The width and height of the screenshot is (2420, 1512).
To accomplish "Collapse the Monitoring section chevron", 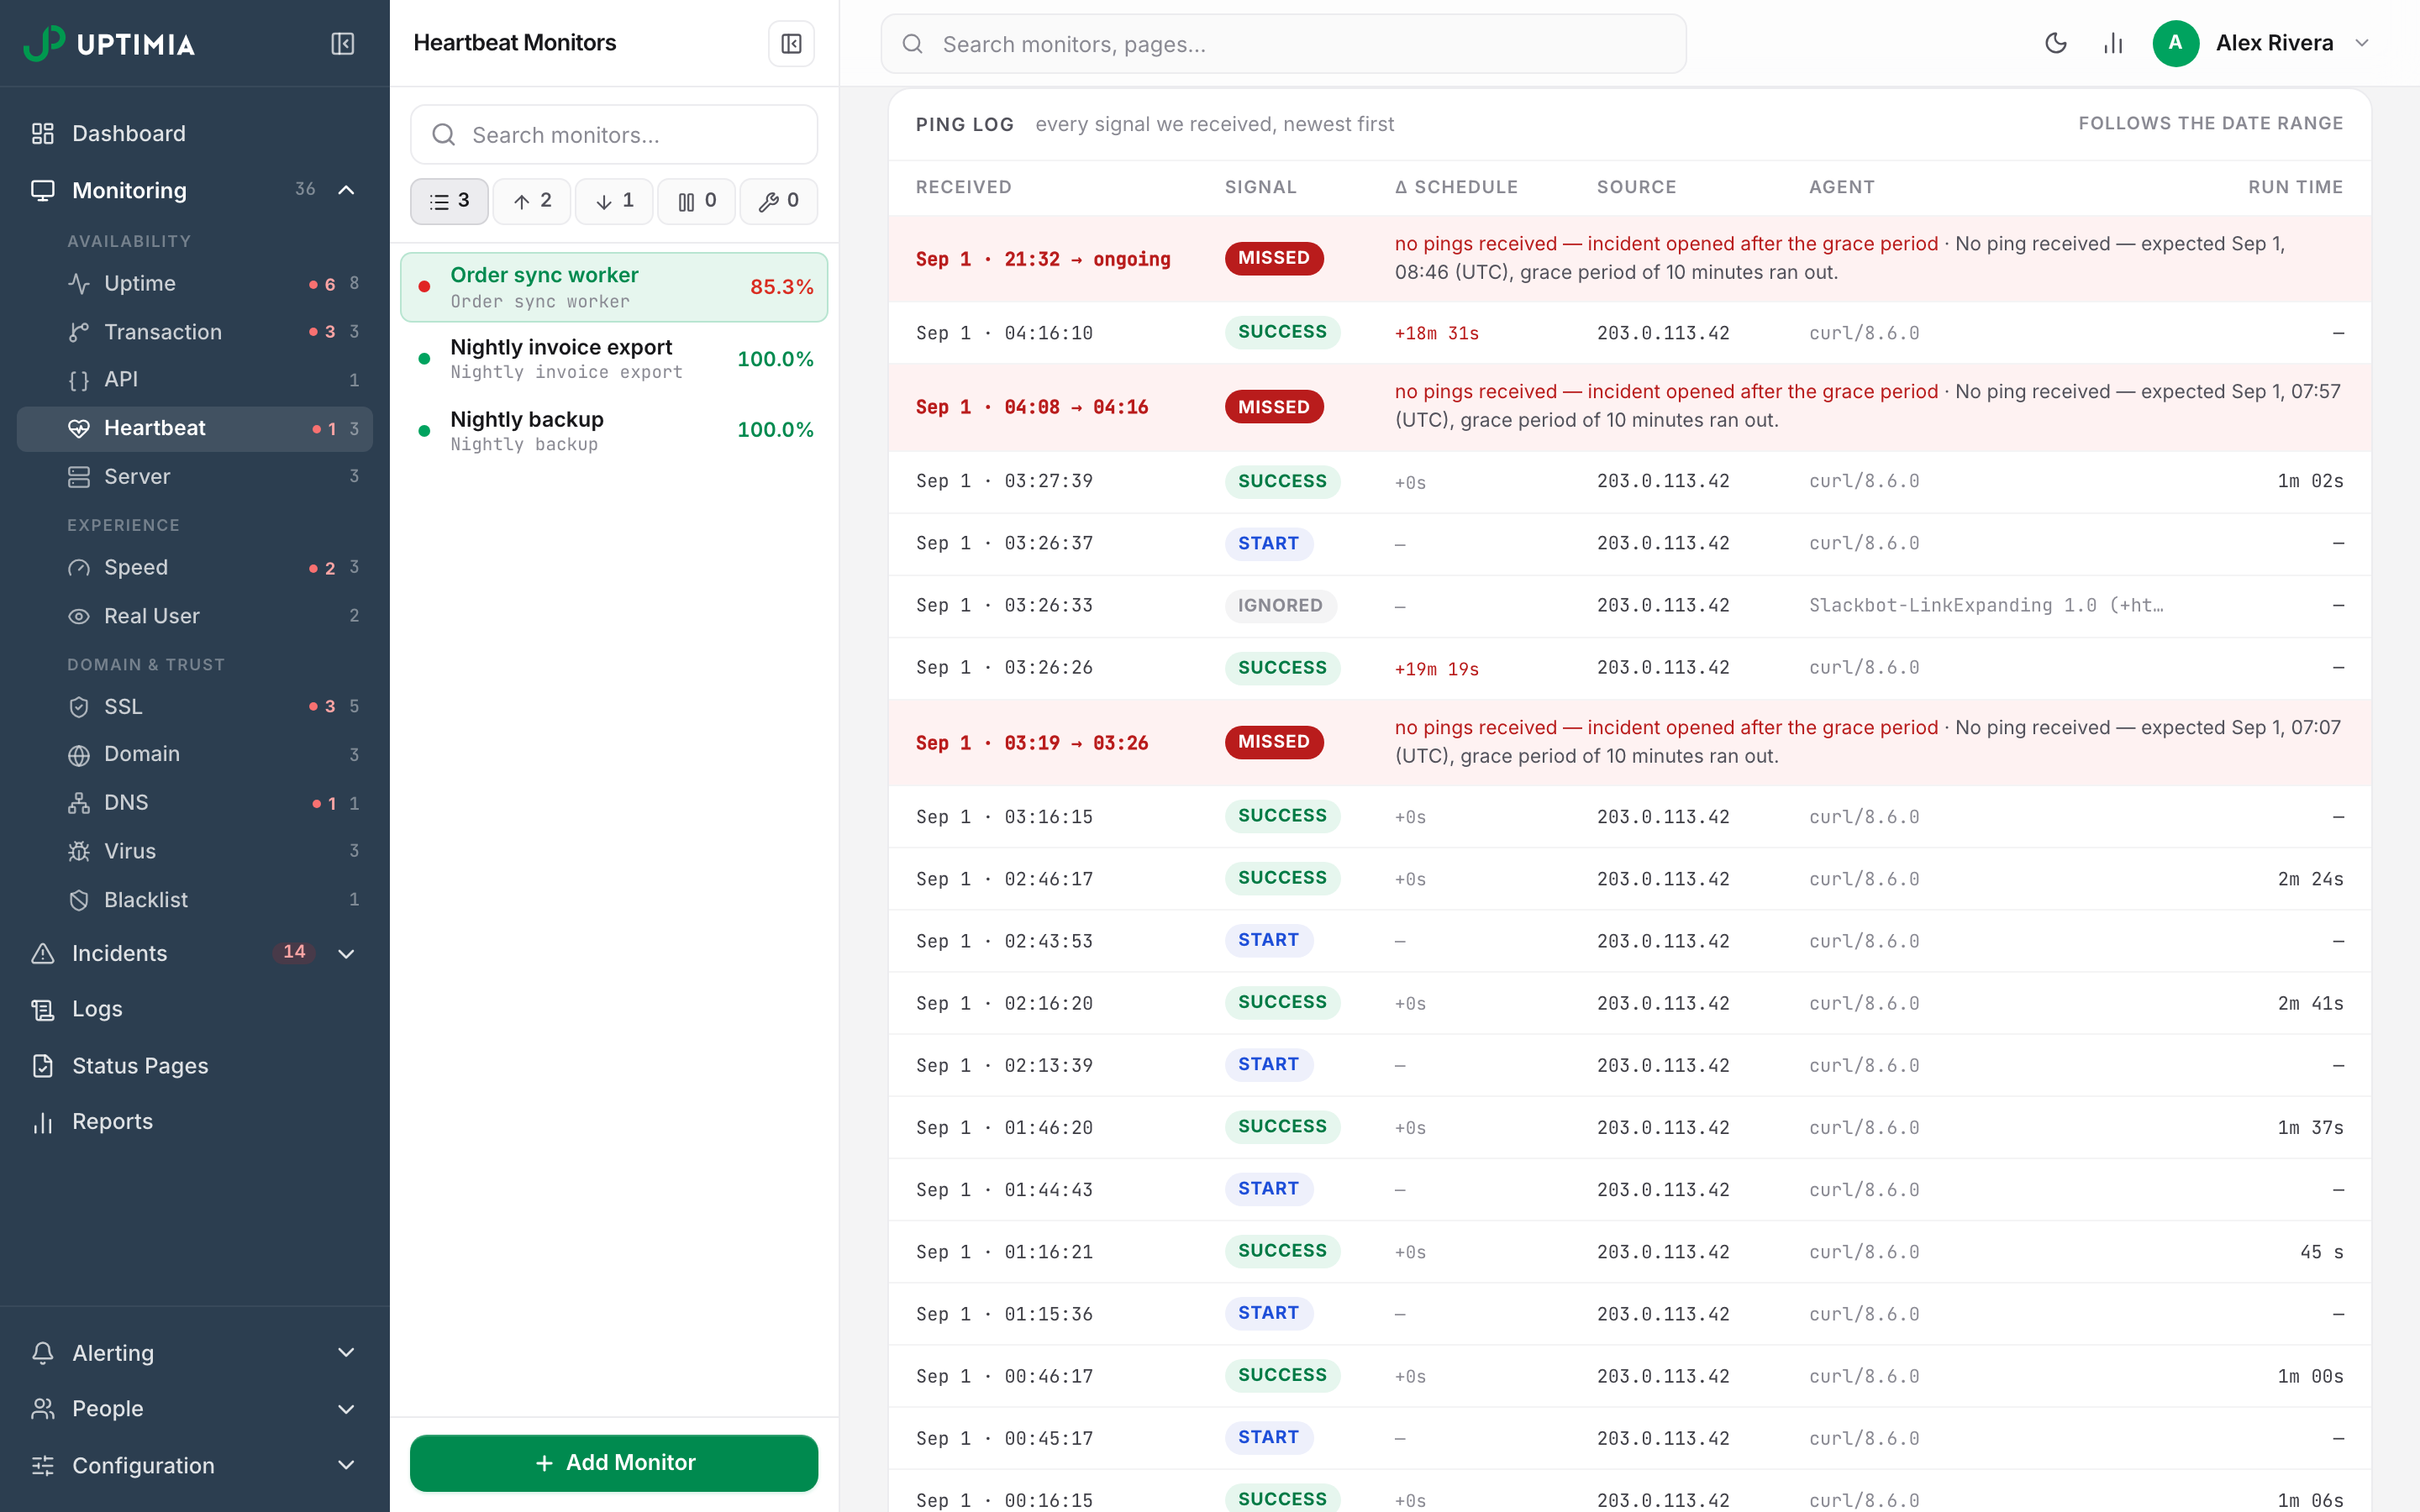I will pyautogui.click(x=346, y=190).
